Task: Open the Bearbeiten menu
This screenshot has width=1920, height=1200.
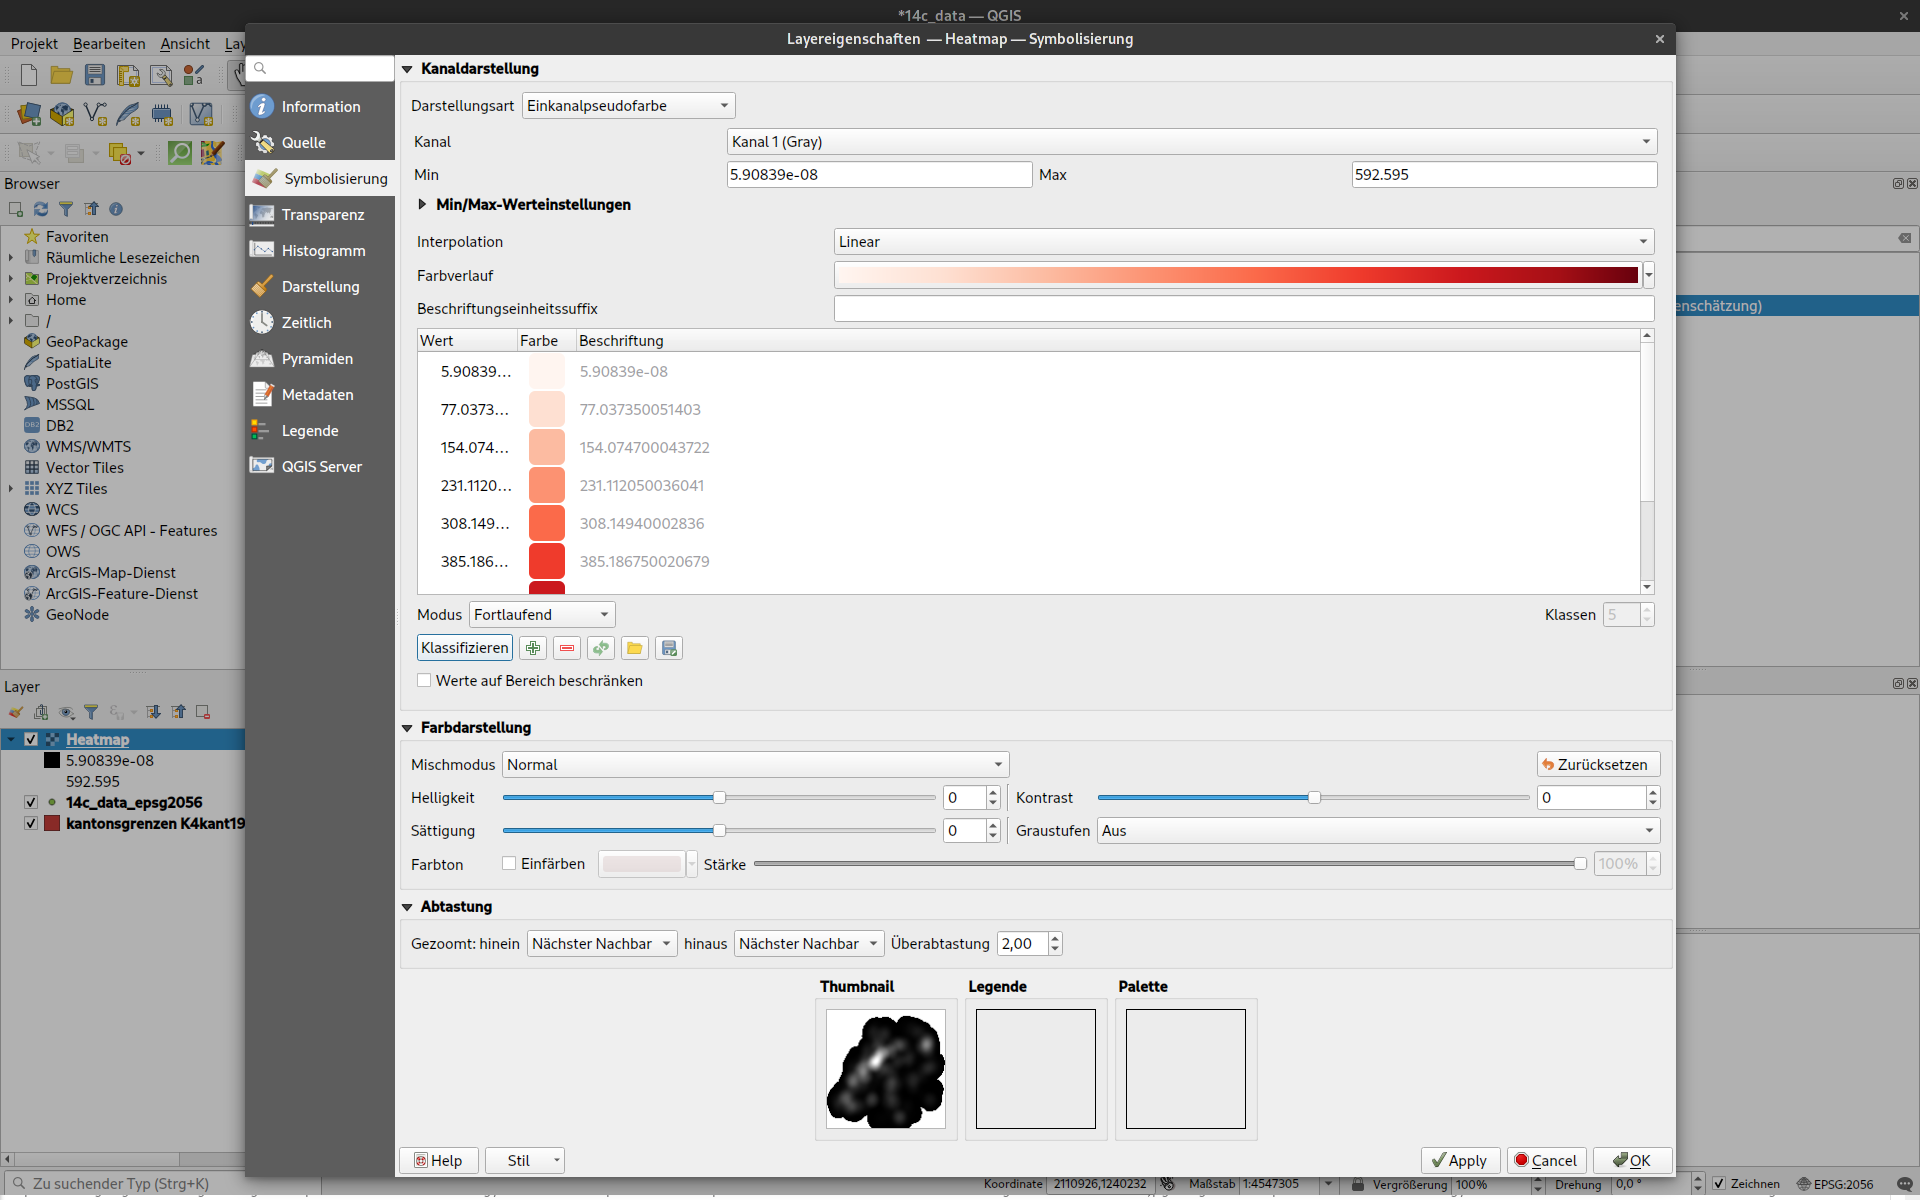Action: tap(109, 44)
